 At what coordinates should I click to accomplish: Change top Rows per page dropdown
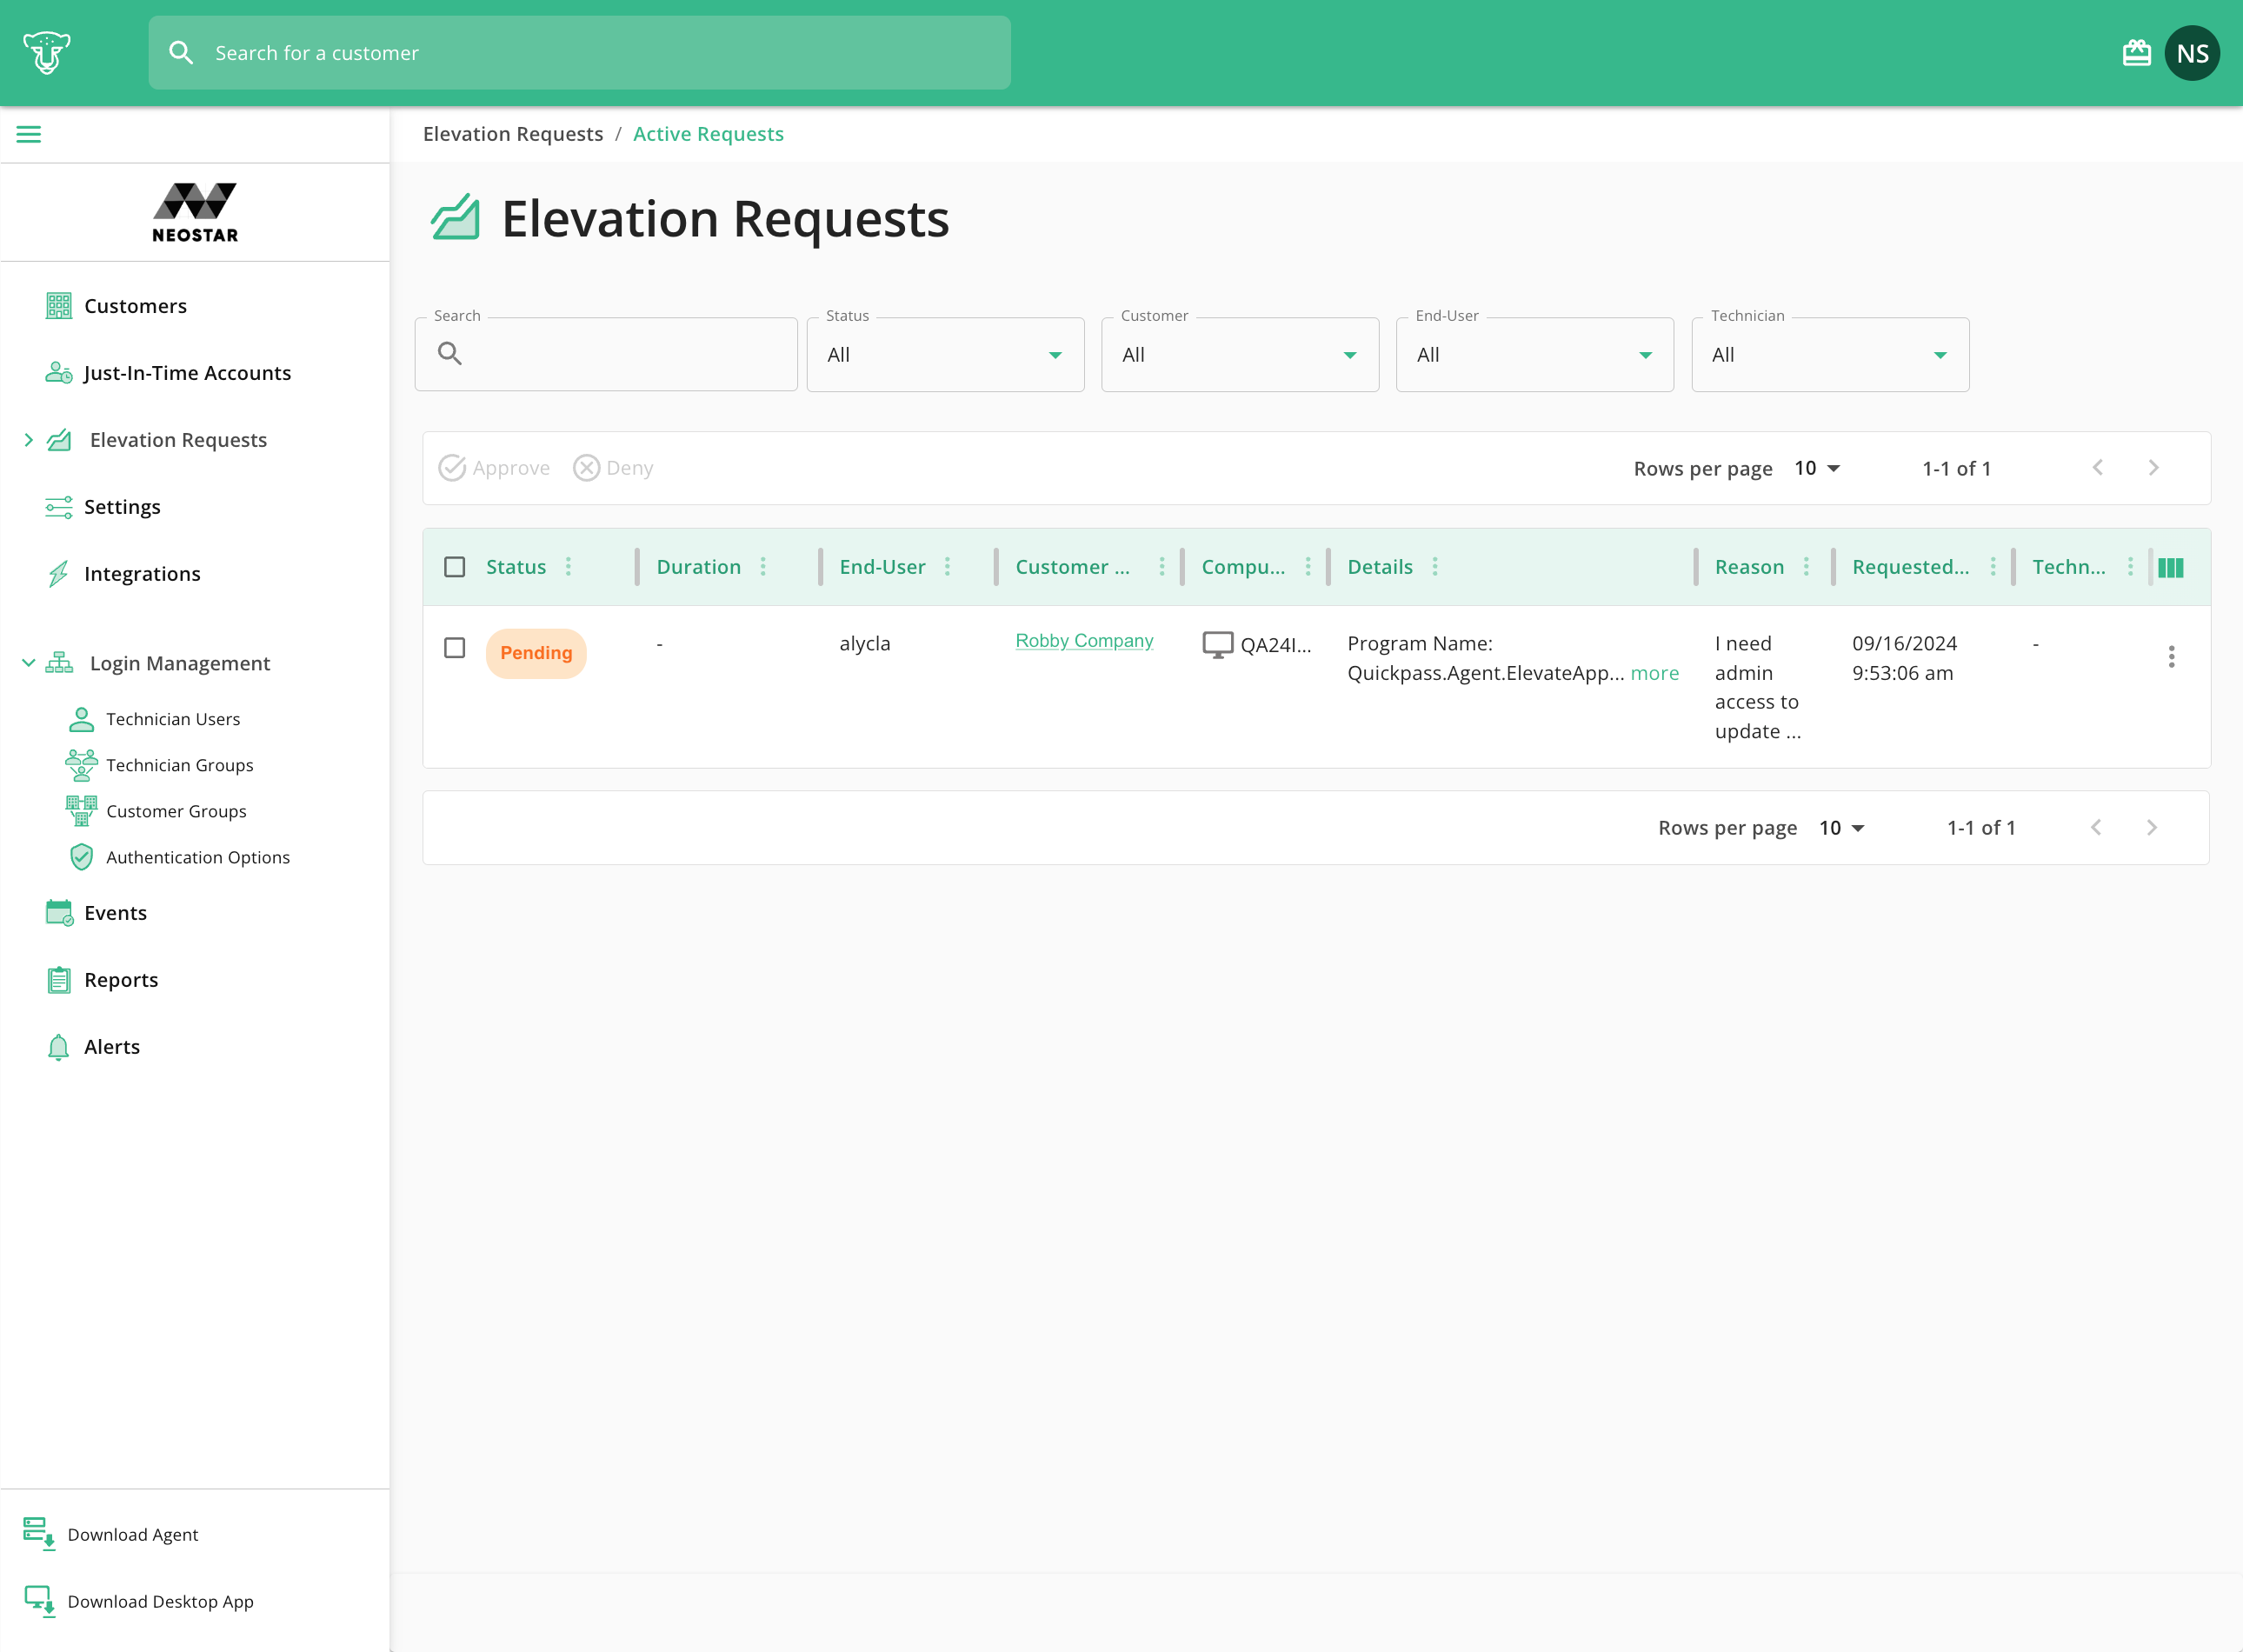click(1817, 468)
